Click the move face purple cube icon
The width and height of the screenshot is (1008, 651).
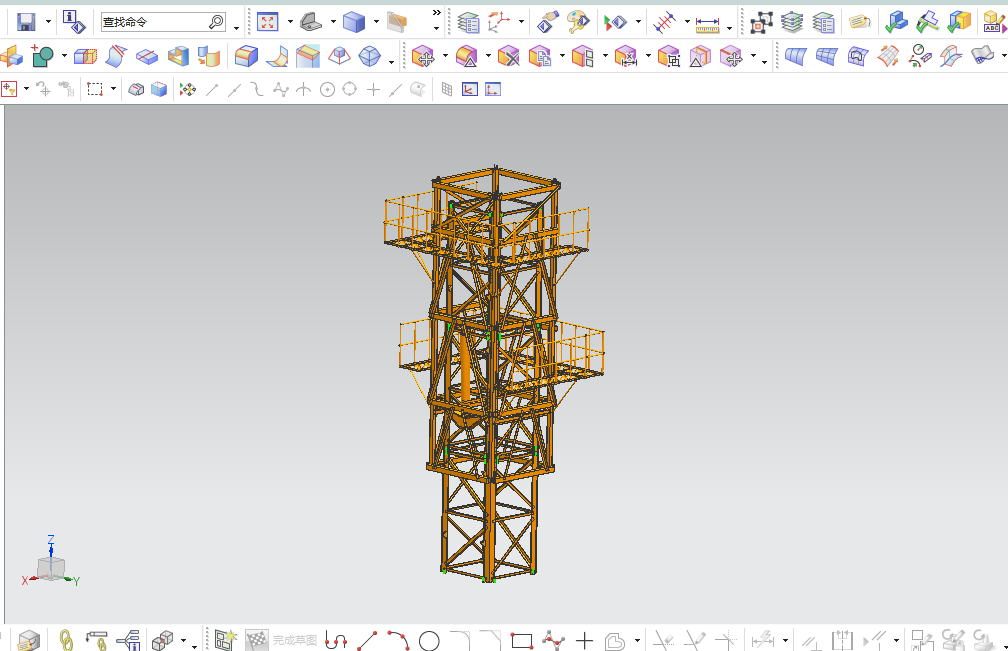coord(422,57)
